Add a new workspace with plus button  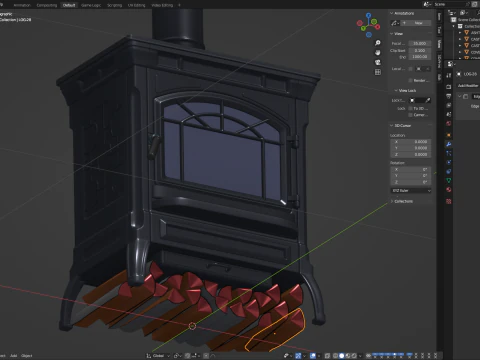[x=179, y=5]
